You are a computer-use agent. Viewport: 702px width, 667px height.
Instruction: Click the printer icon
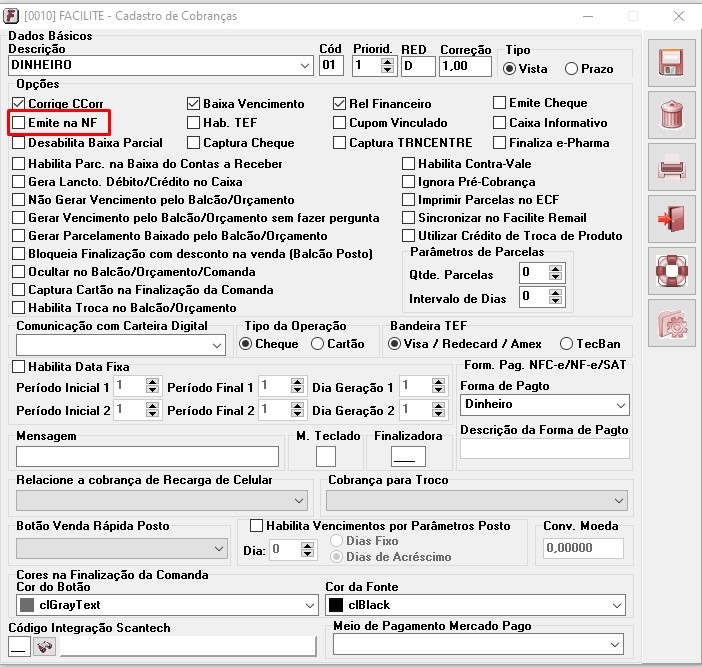click(x=672, y=167)
